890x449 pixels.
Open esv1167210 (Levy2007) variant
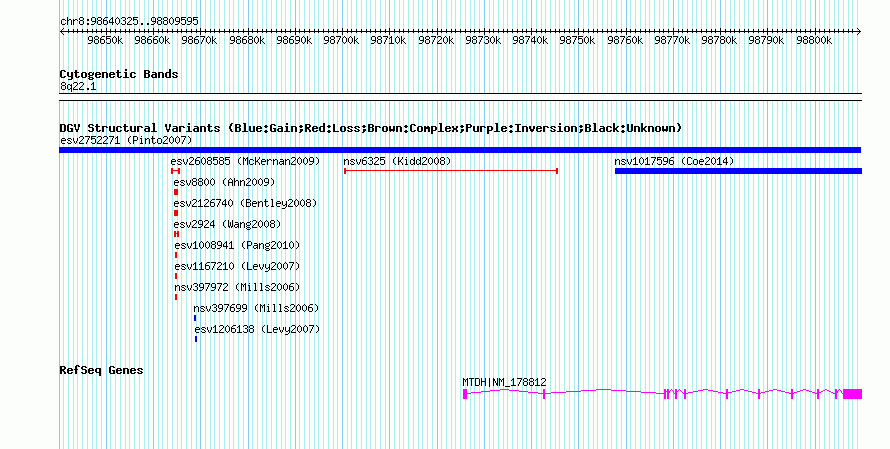tap(237, 266)
